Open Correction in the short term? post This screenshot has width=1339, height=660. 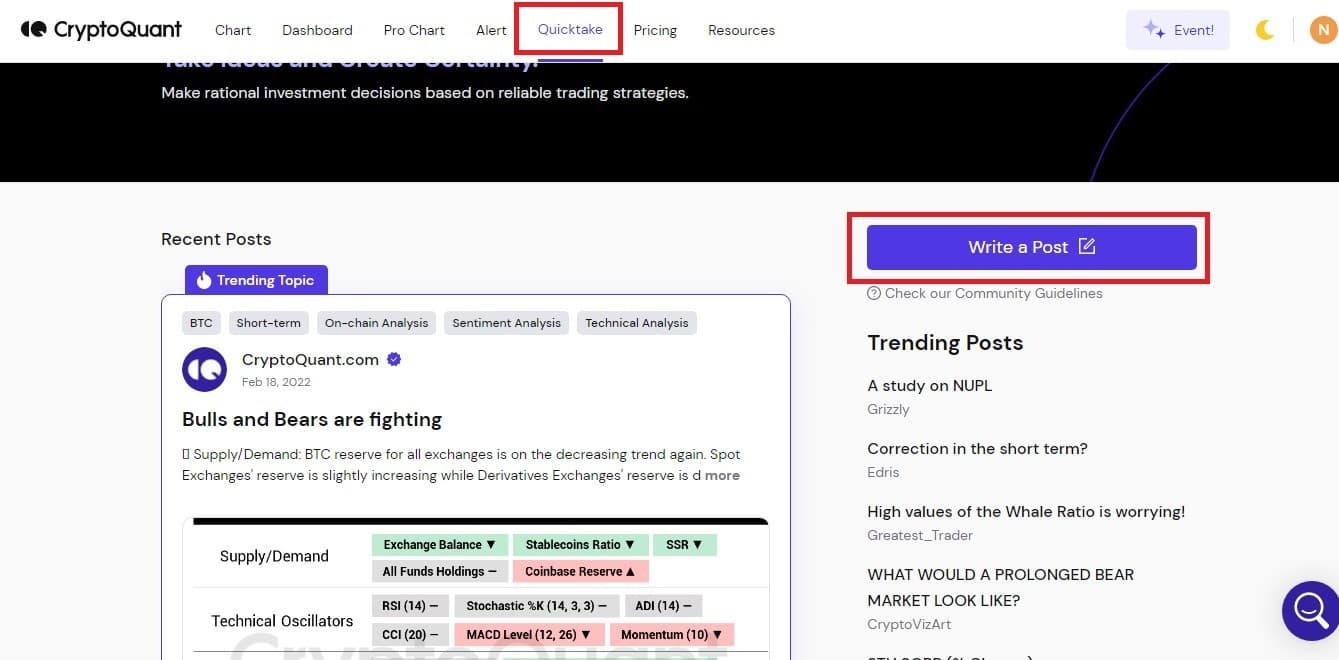tap(977, 448)
